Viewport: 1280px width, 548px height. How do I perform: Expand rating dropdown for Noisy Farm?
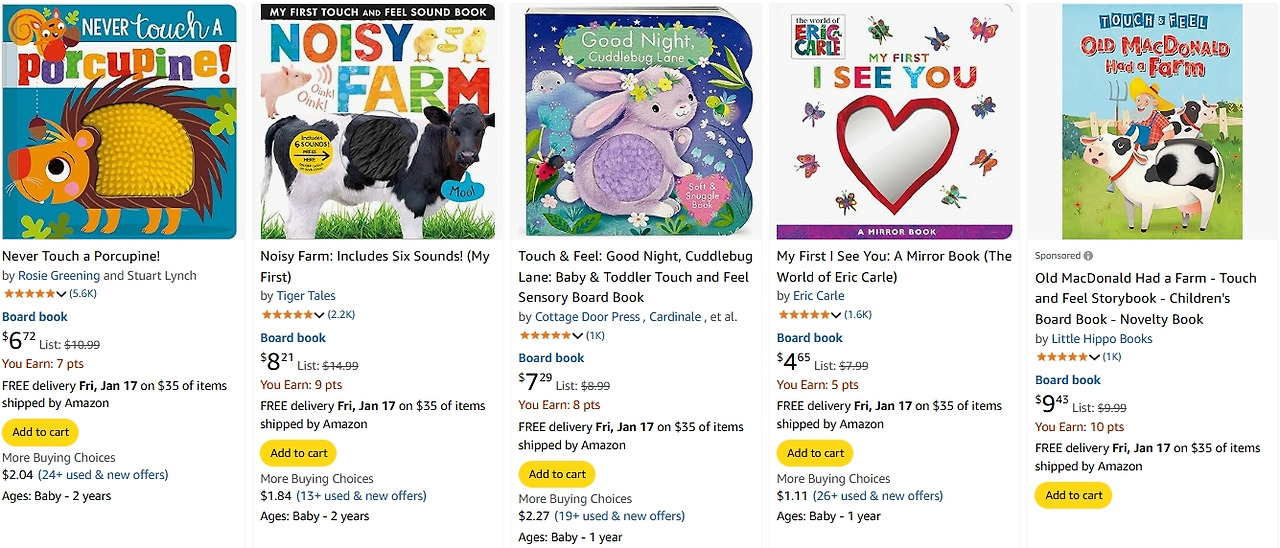point(293,315)
